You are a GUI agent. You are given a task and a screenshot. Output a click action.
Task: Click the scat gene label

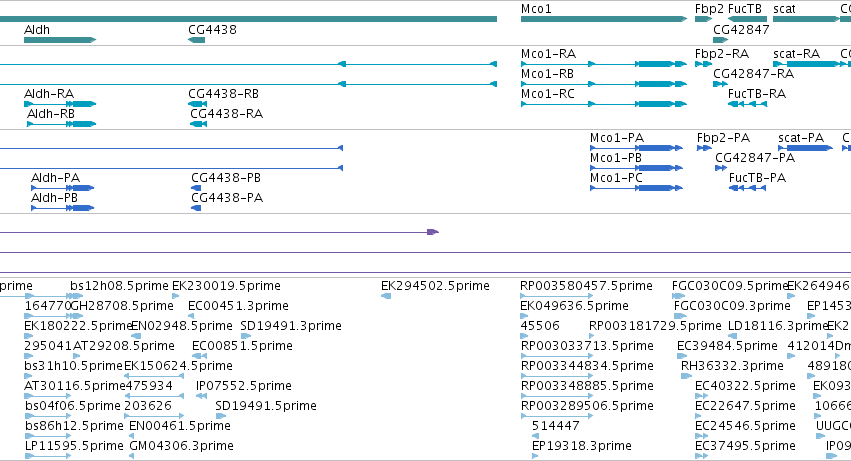pyautogui.click(x=784, y=9)
